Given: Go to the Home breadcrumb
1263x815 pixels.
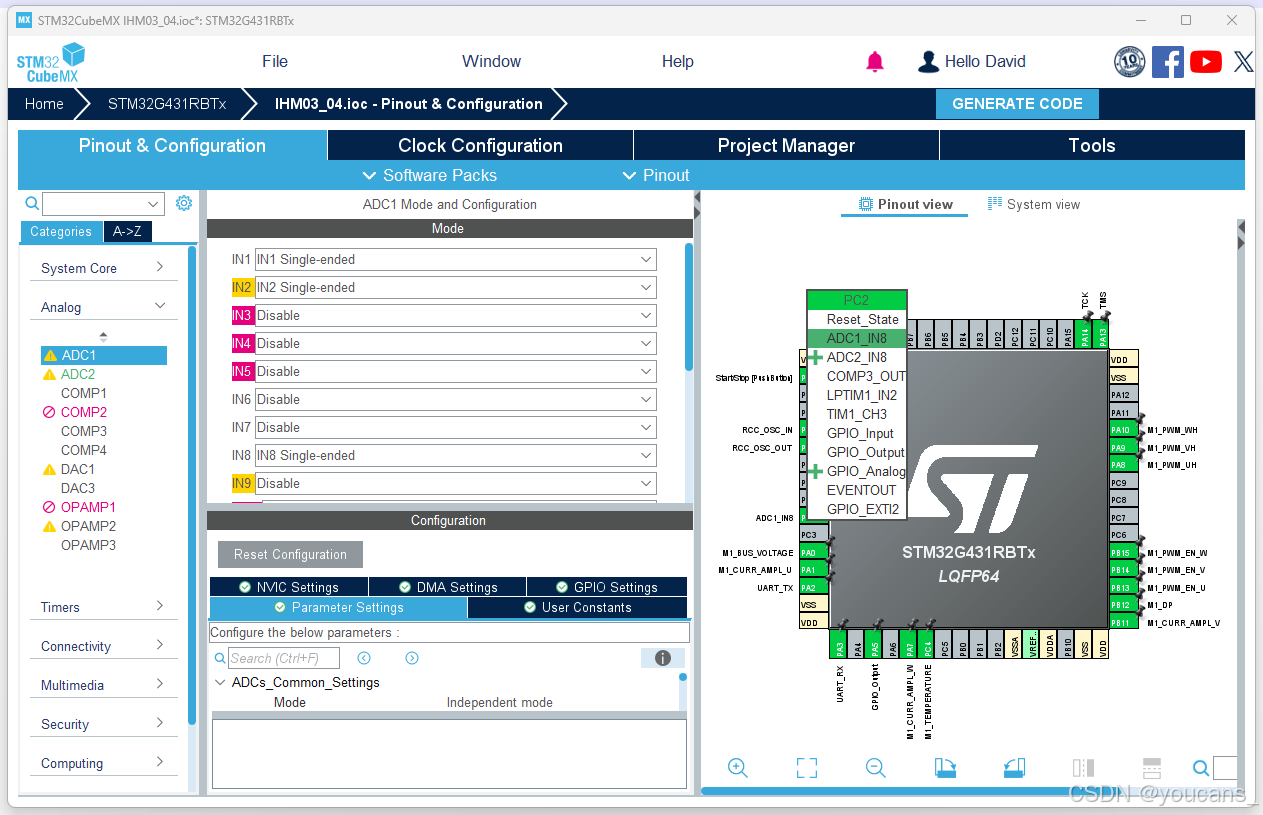Looking at the screenshot, I should click(x=44, y=104).
